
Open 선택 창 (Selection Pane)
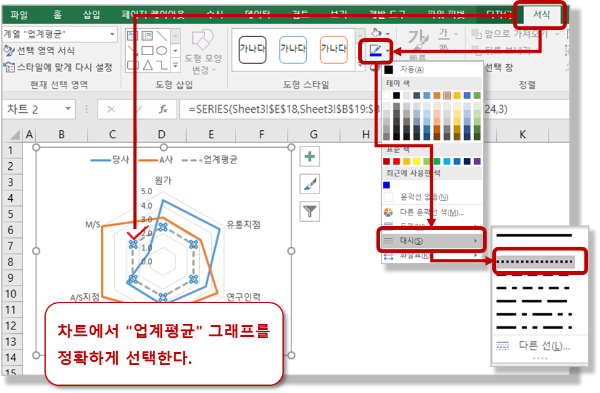click(x=499, y=68)
